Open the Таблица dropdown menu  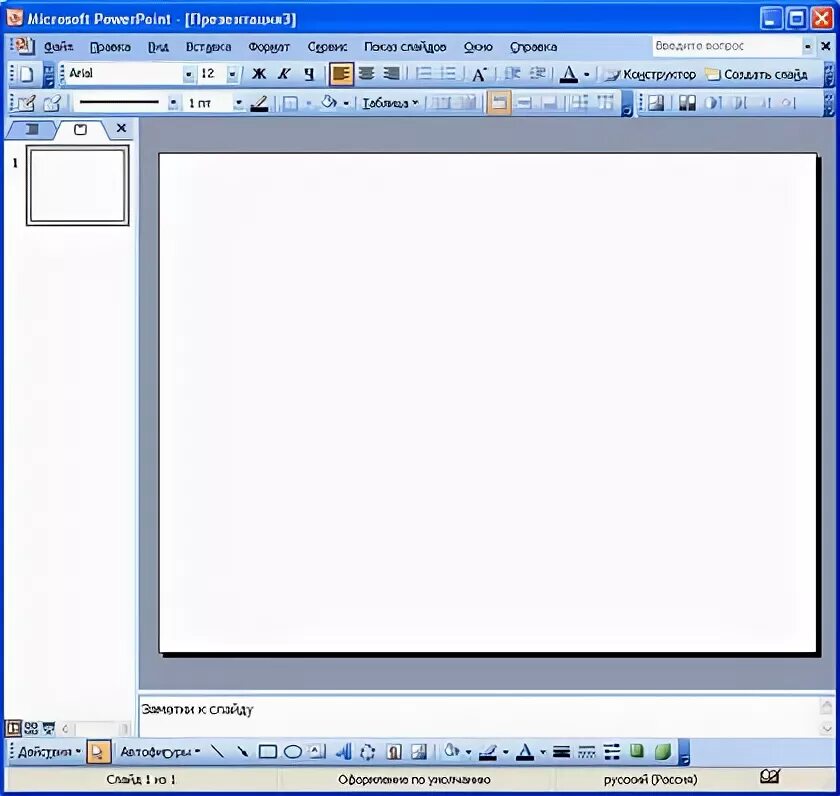click(x=390, y=103)
